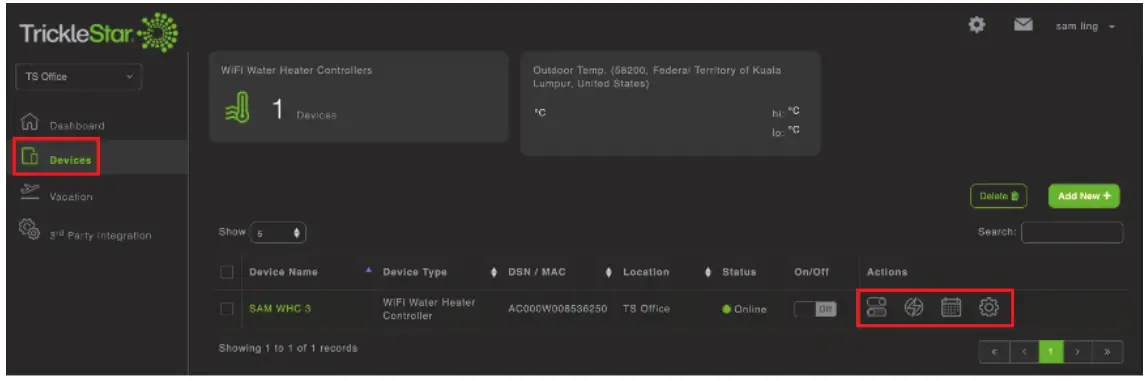
Task: Click the Add New button
Action: [x=1084, y=196]
